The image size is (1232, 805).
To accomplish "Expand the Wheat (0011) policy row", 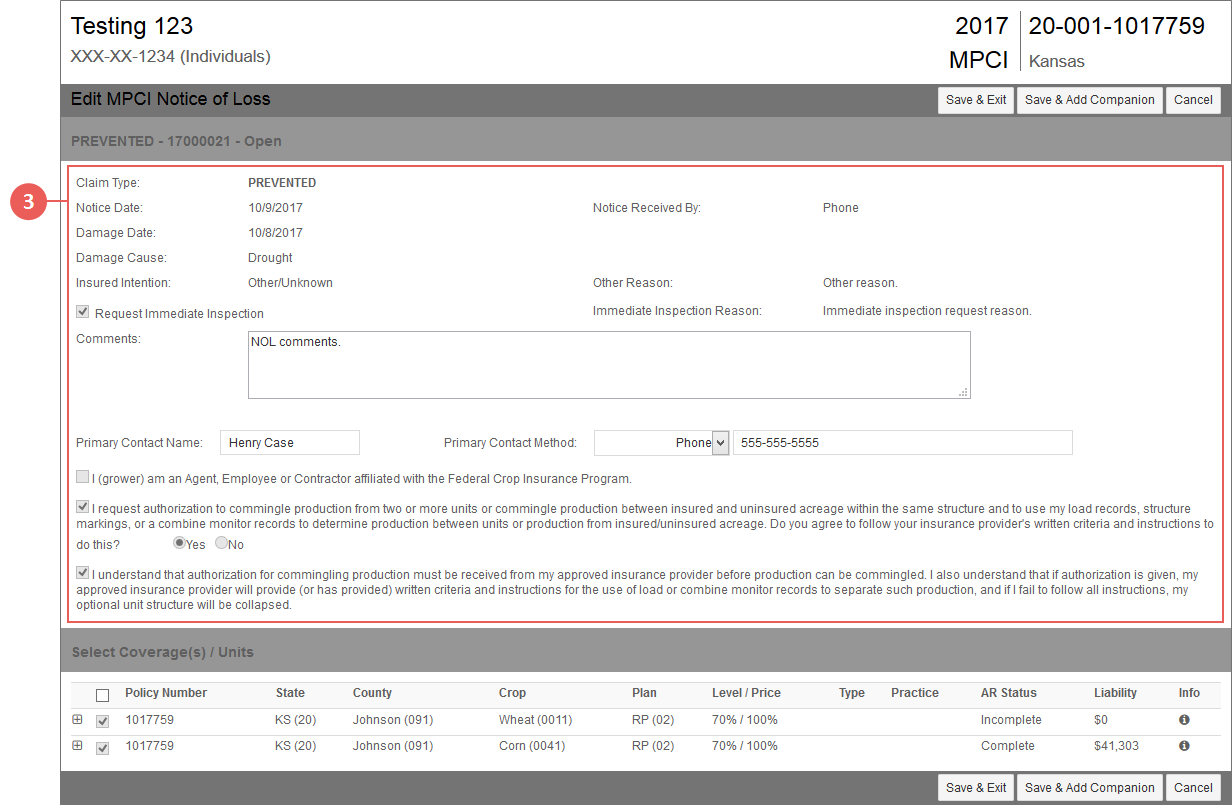I will pos(78,719).
